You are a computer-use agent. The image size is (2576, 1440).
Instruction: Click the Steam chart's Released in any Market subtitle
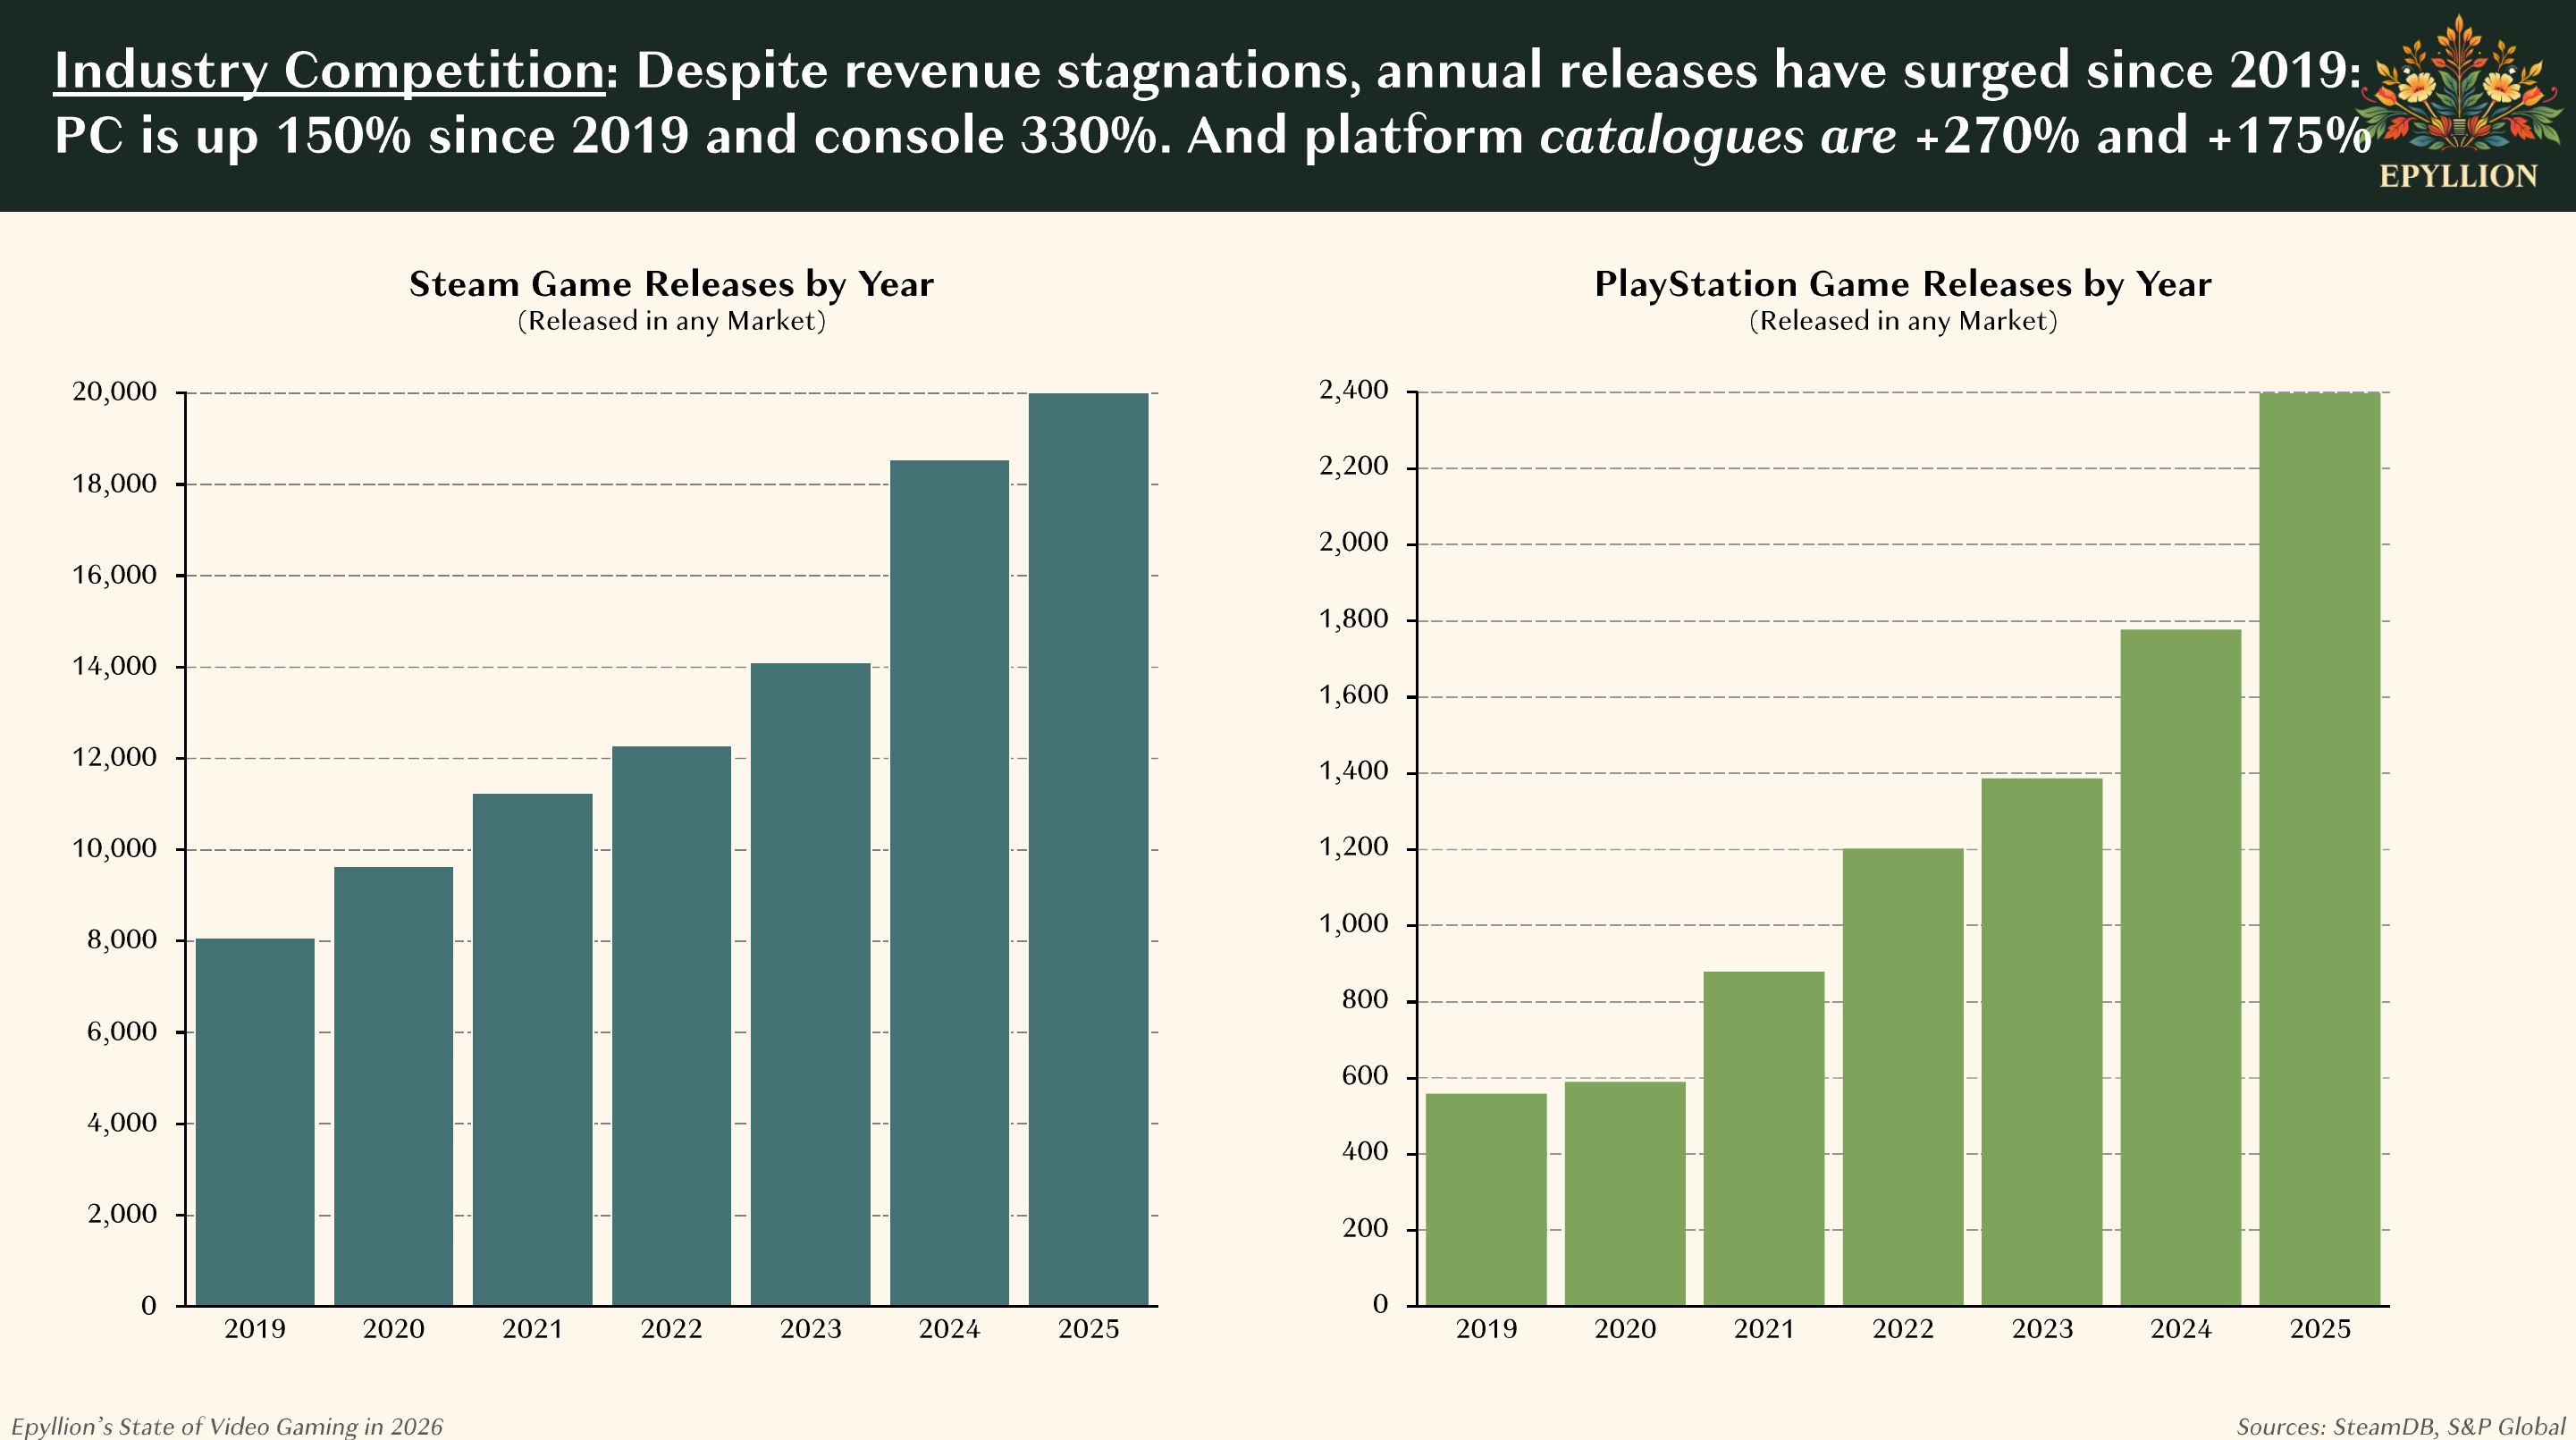click(x=671, y=322)
